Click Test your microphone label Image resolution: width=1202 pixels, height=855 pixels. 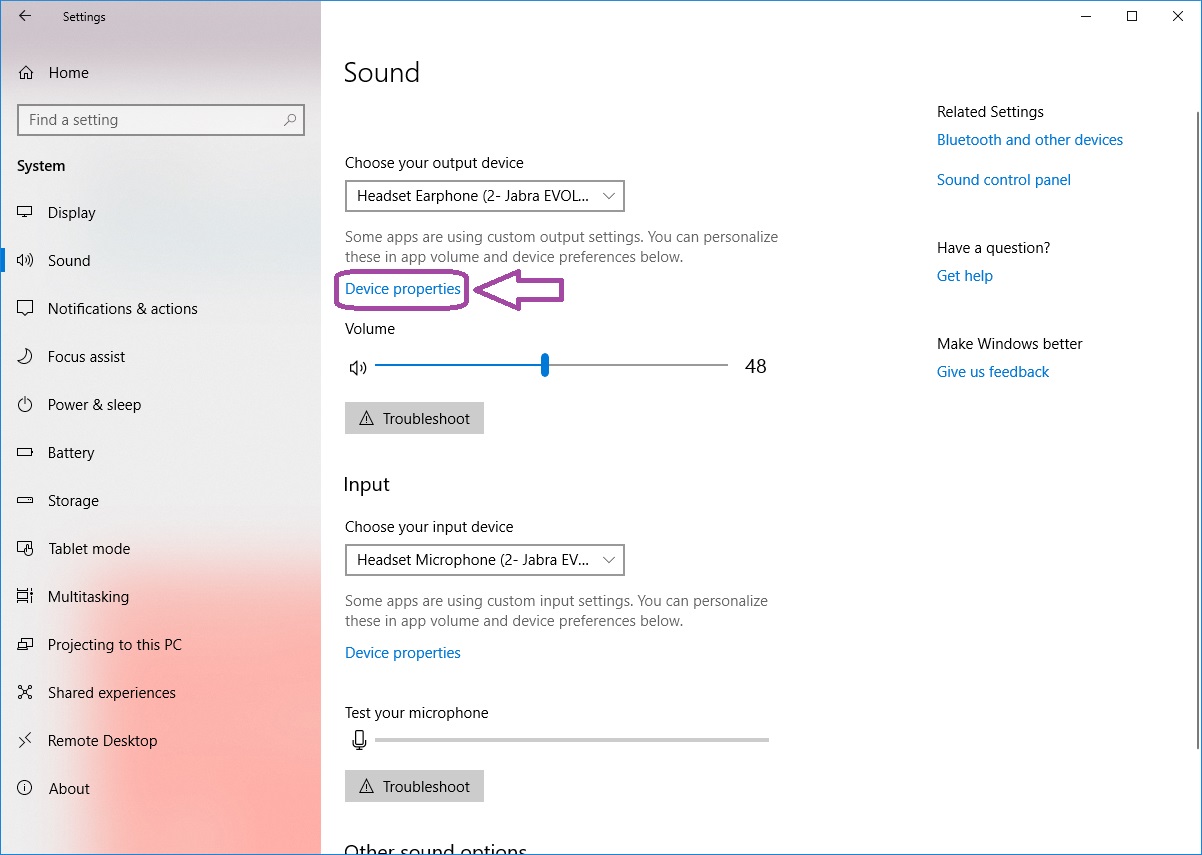coord(417,713)
